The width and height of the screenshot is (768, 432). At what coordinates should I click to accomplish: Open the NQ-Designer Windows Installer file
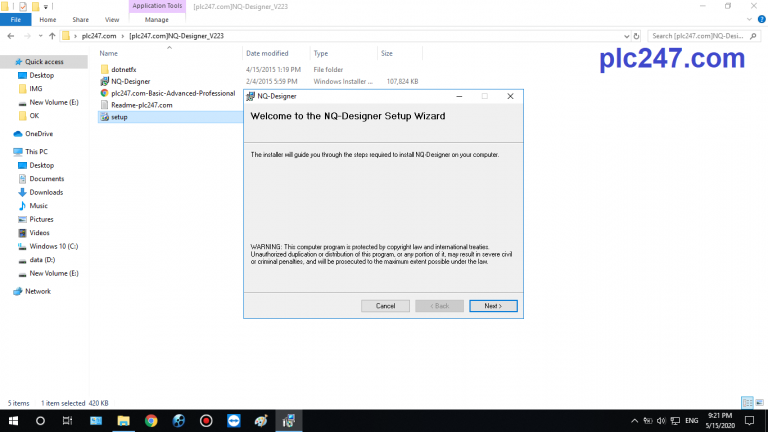(130, 81)
